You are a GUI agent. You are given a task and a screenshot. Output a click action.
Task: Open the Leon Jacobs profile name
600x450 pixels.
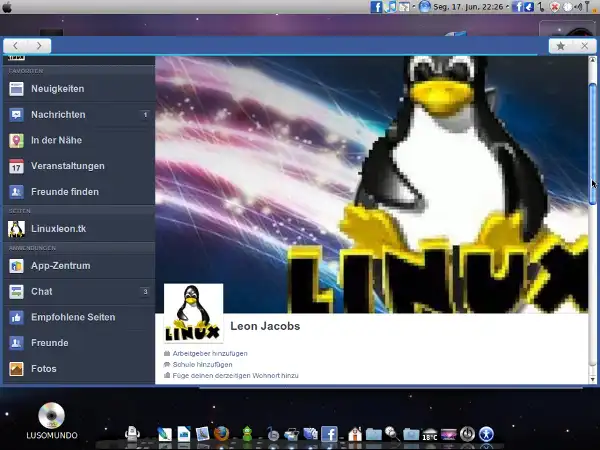[265, 326]
